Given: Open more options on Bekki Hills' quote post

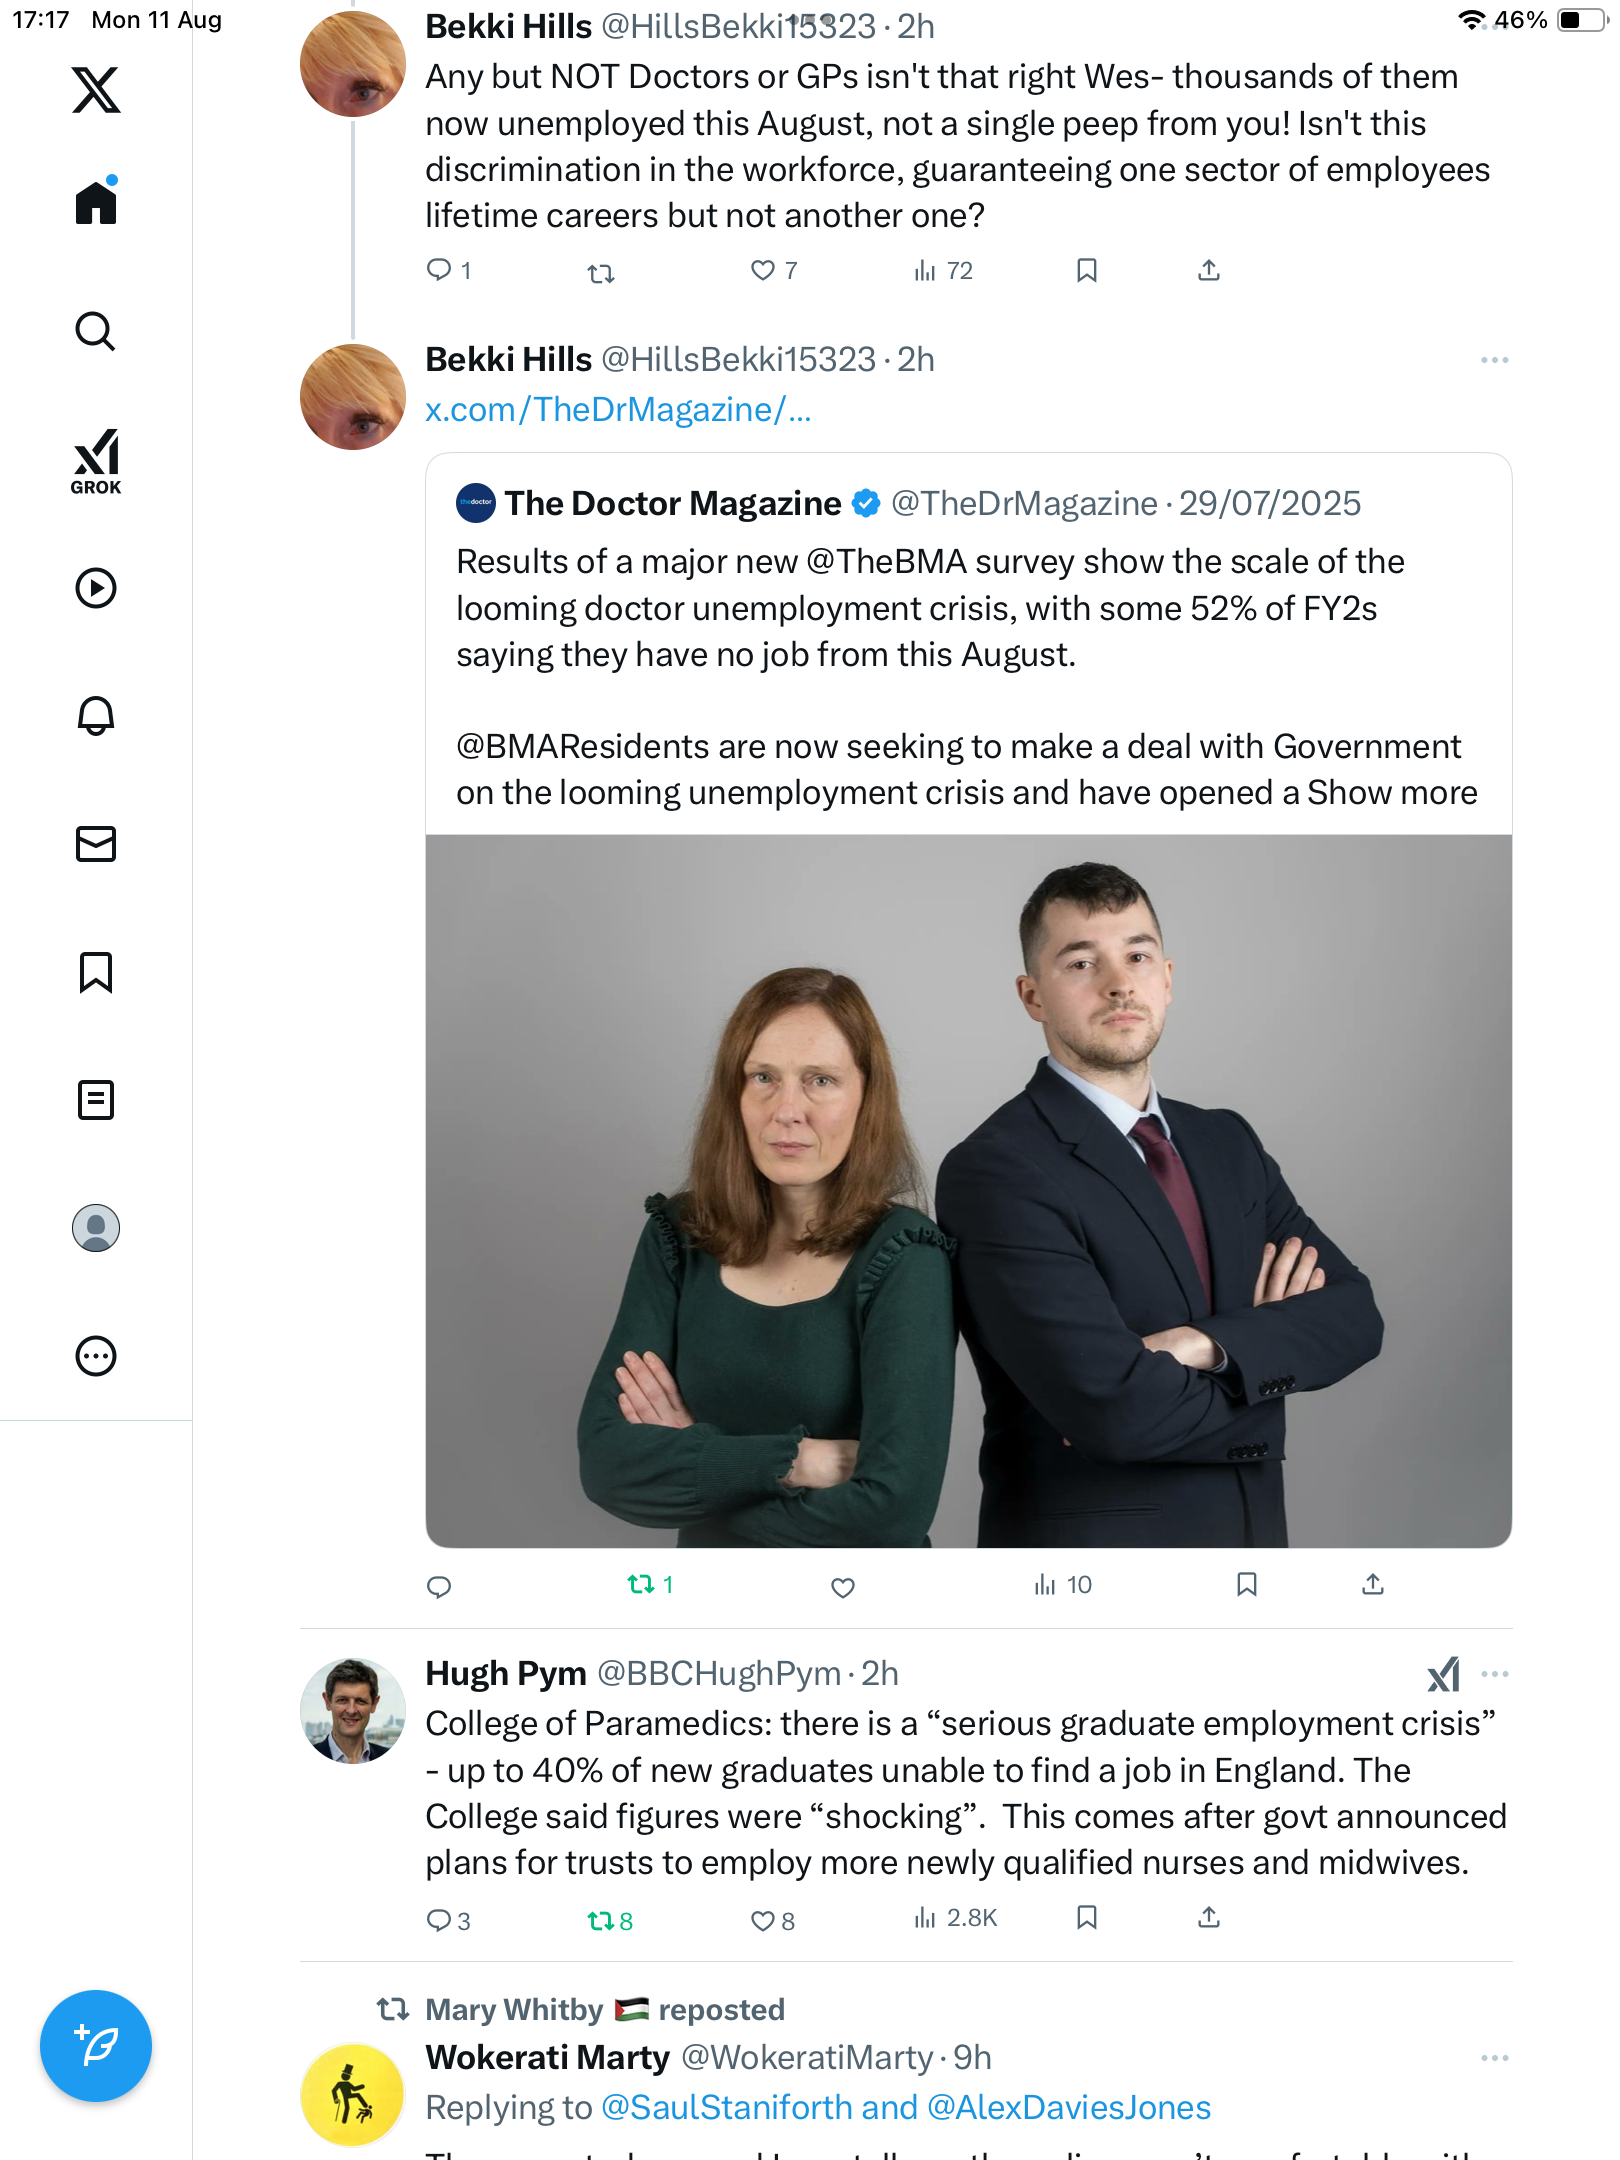Looking at the screenshot, I should pyautogui.click(x=1494, y=360).
